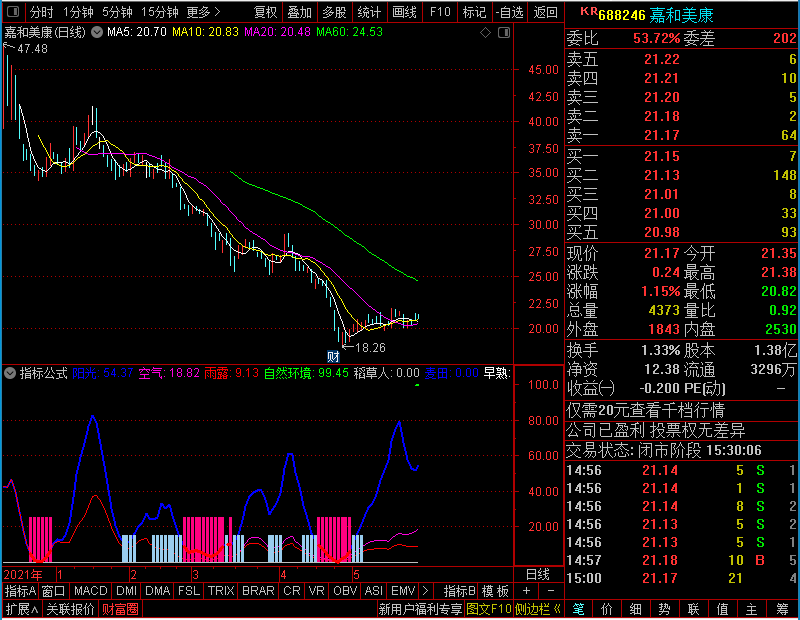The width and height of the screenshot is (800, 620).
Task: Open F10 company information
Action: (x=440, y=12)
